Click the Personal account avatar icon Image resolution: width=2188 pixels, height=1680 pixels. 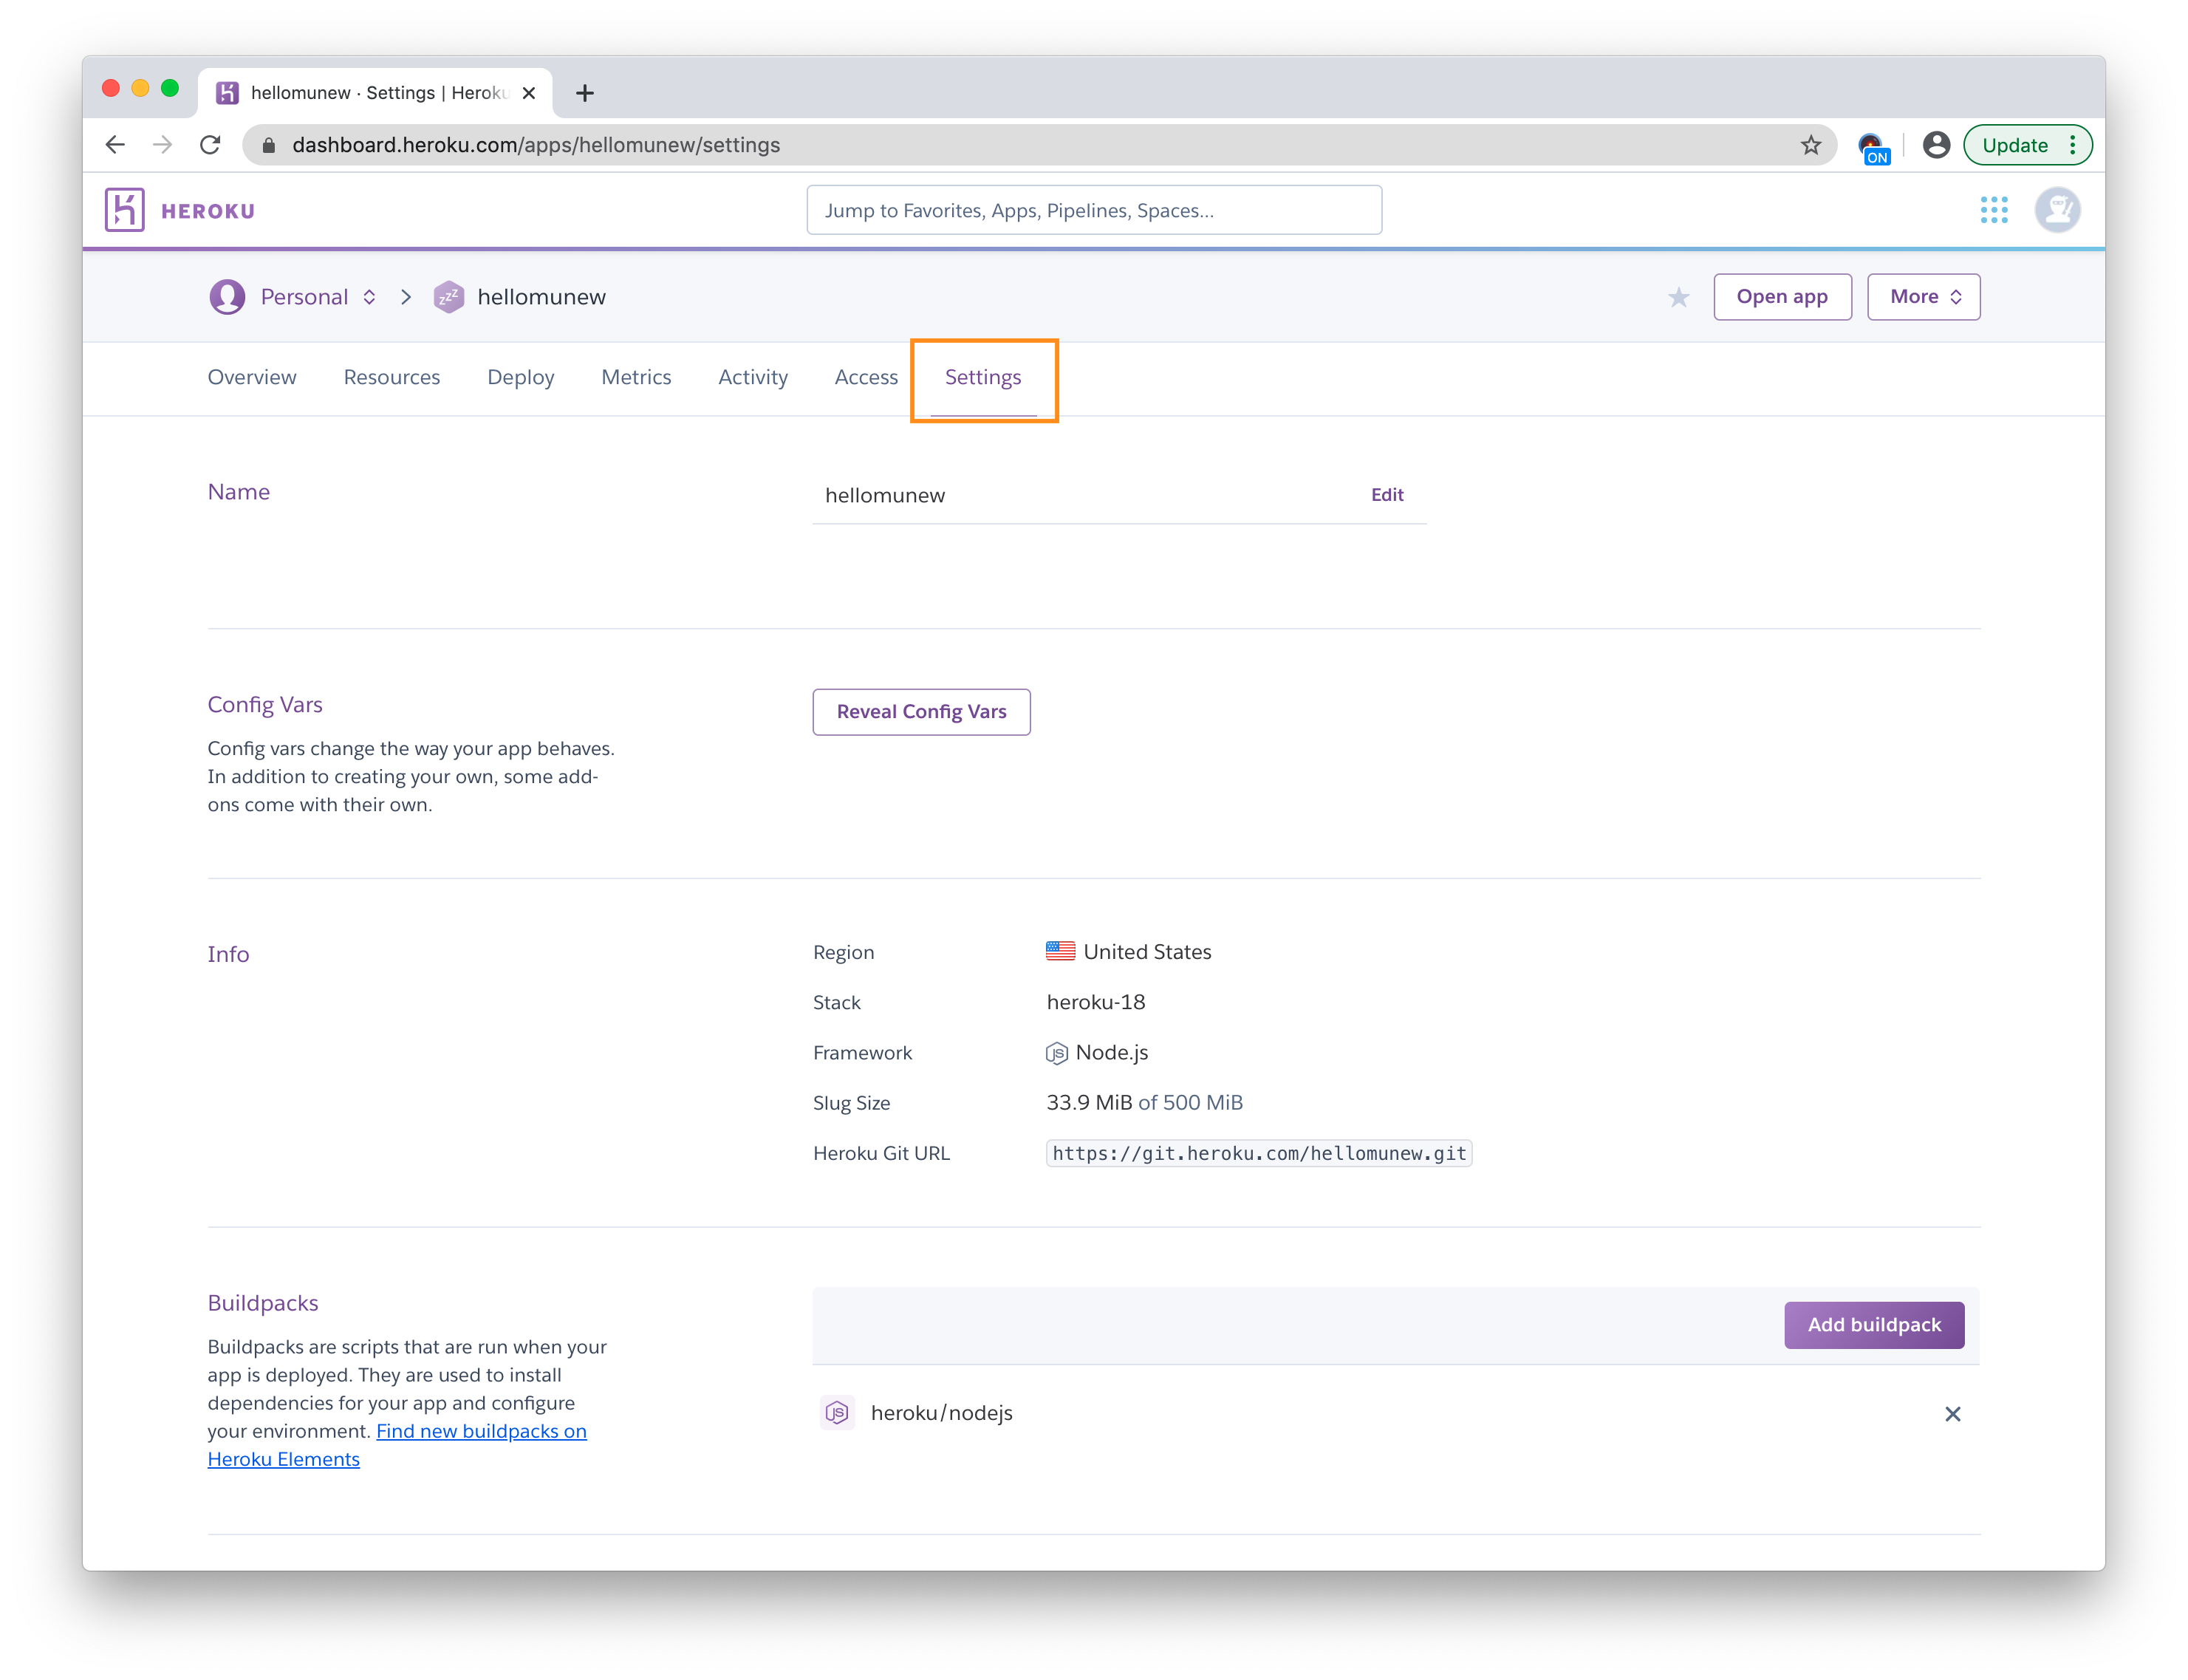click(227, 297)
